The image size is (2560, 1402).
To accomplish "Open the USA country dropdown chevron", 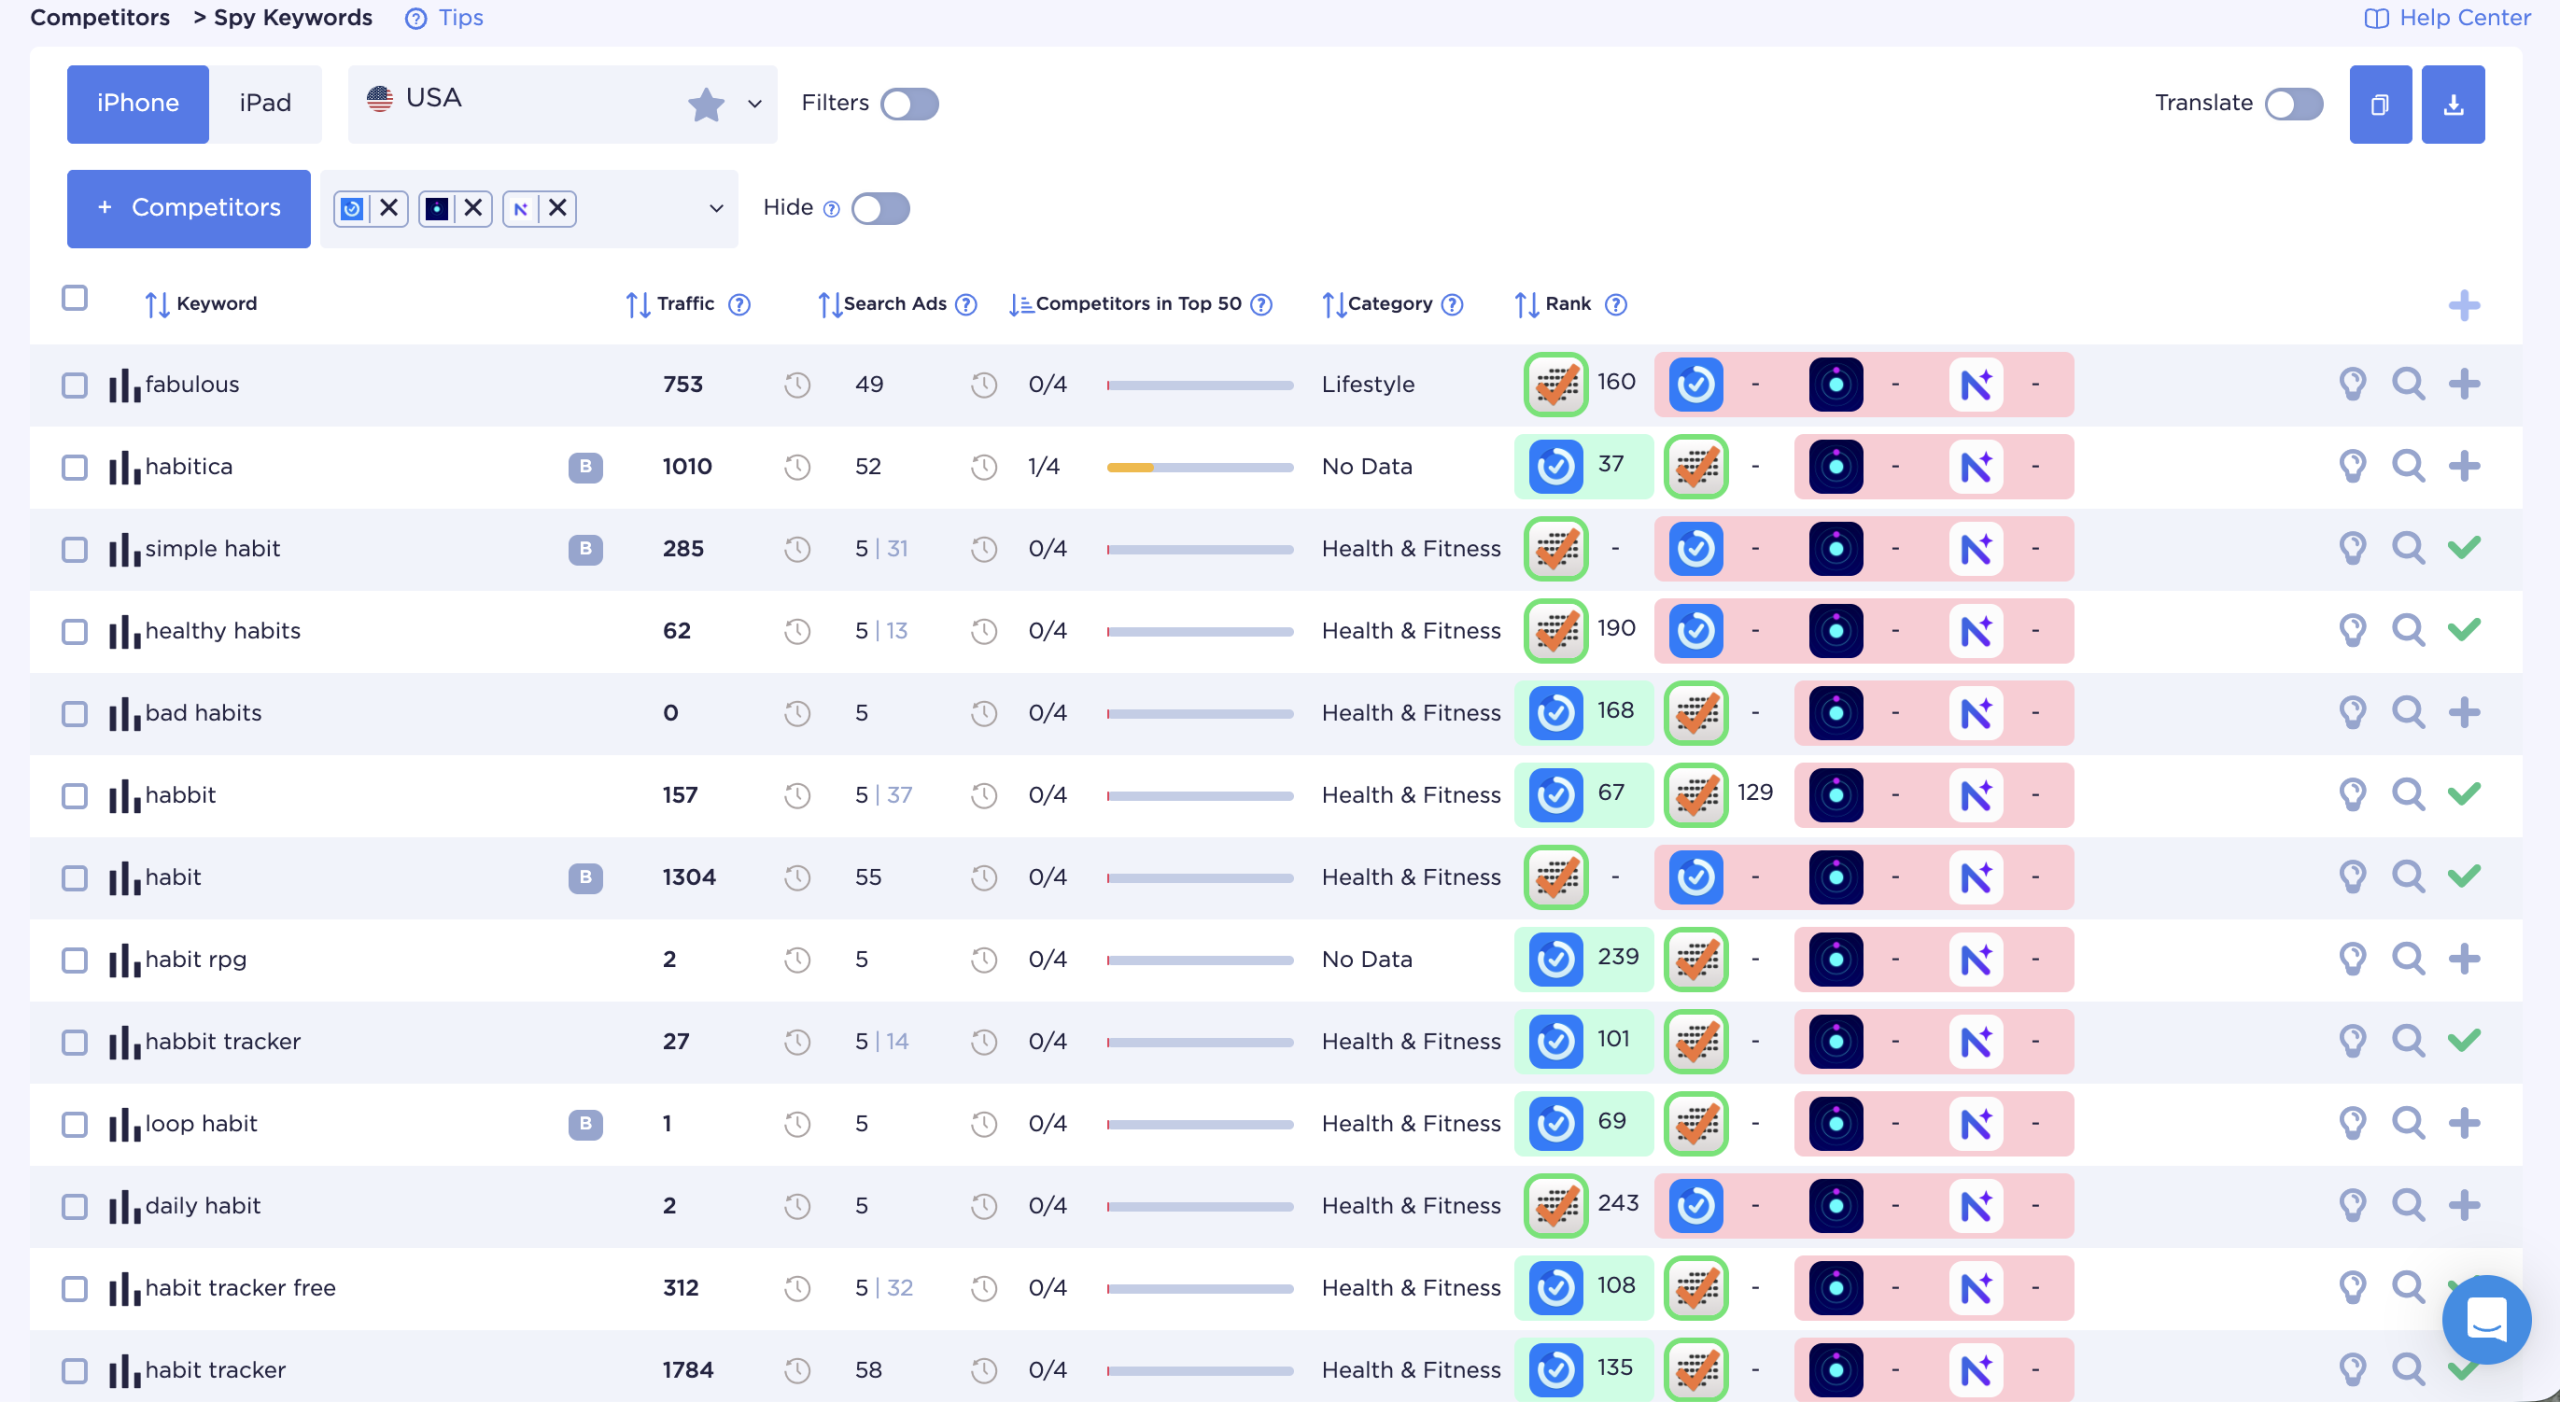I will point(754,104).
